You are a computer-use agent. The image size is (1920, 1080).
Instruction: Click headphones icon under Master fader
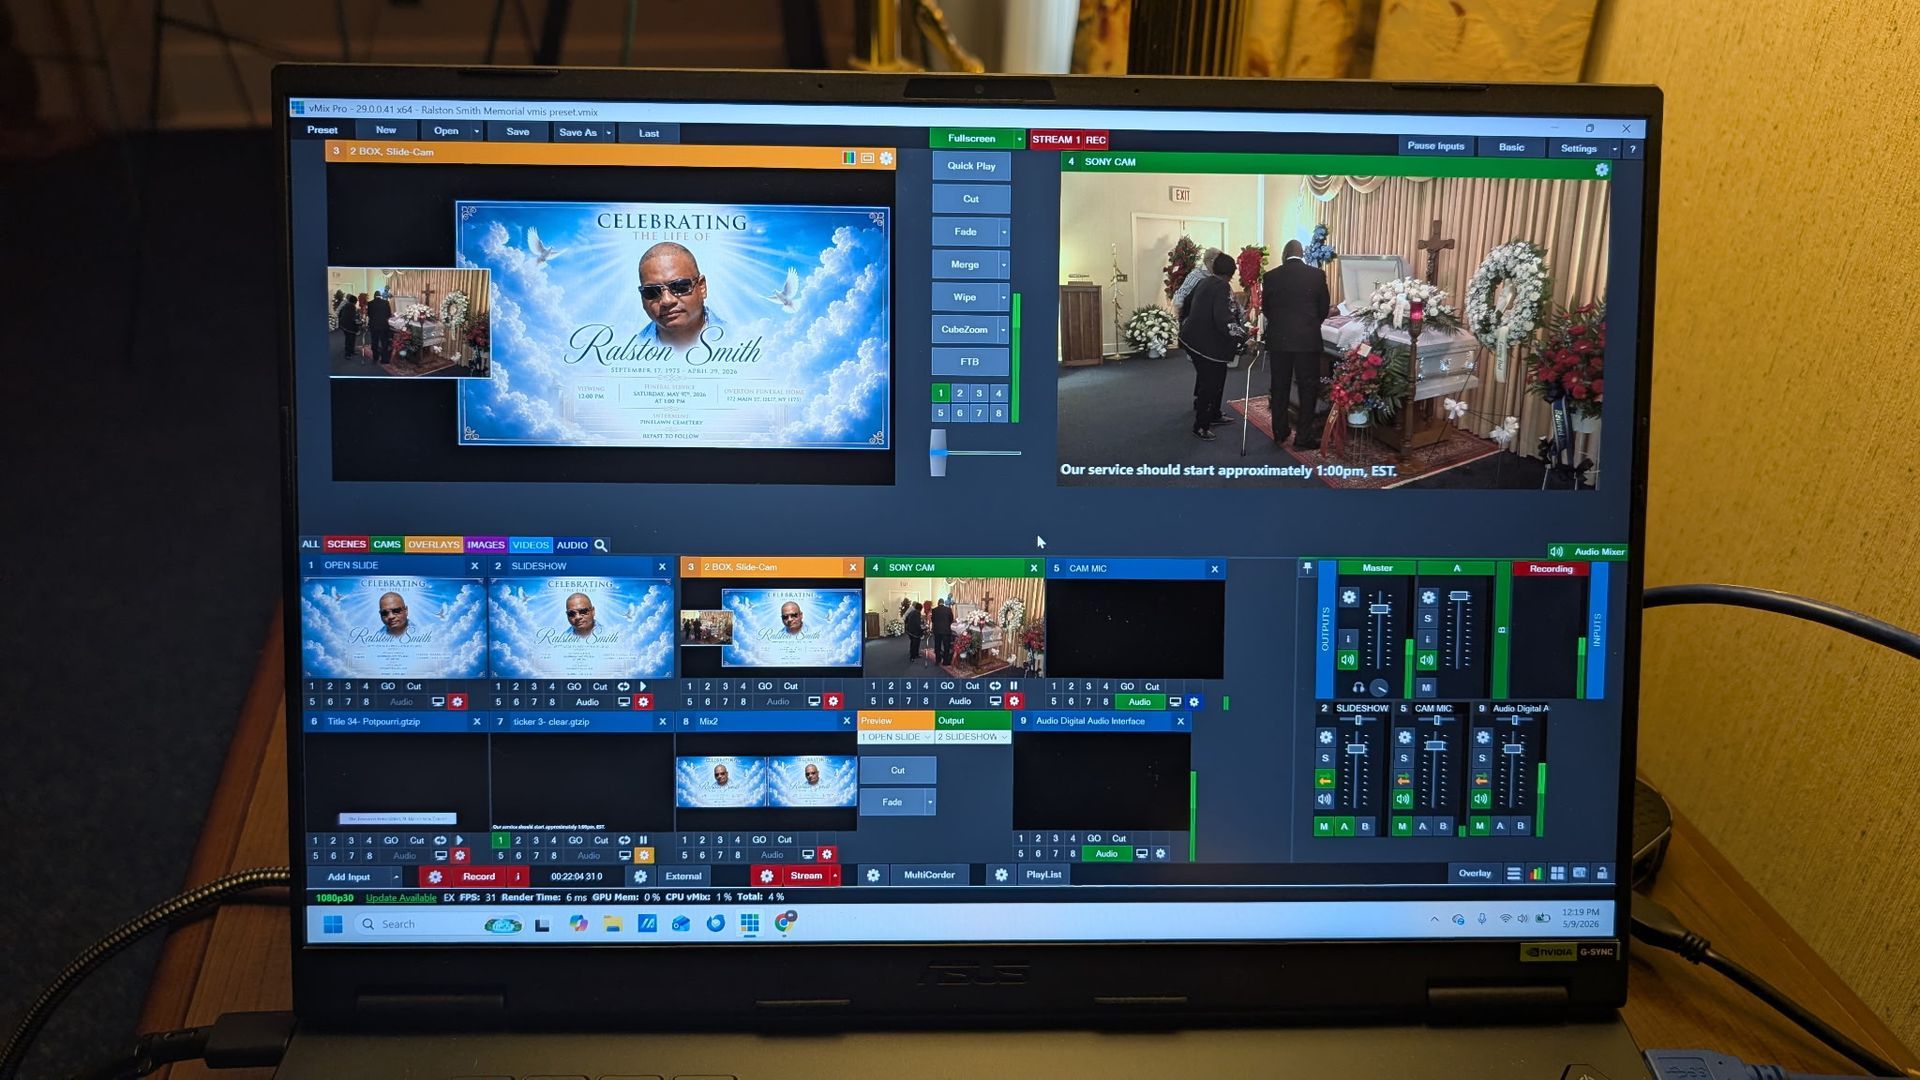[x=1358, y=687]
